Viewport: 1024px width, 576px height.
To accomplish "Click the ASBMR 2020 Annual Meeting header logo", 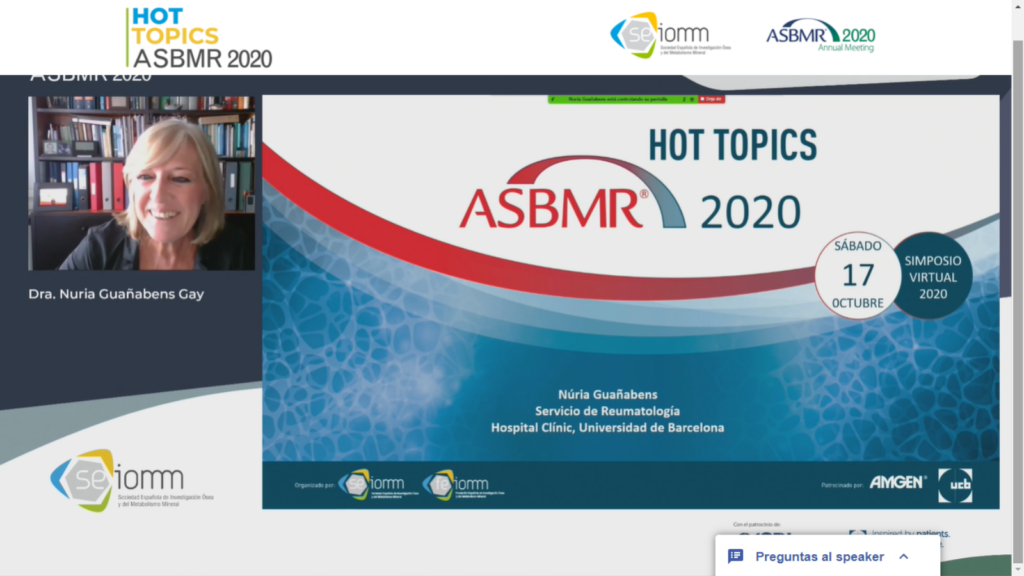I will click(820, 35).
